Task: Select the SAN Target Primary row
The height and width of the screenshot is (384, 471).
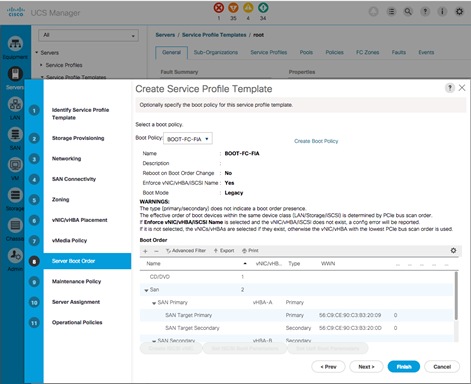Action: pyautogui.click(x=296, y=315)
